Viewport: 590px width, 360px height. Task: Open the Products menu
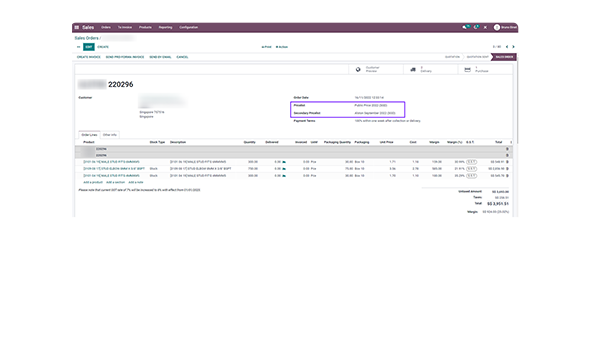pos(145,27)
